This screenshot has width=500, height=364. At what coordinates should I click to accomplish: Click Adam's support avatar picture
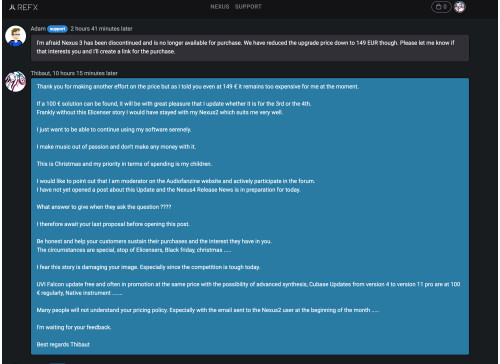(x=15, y=36)
